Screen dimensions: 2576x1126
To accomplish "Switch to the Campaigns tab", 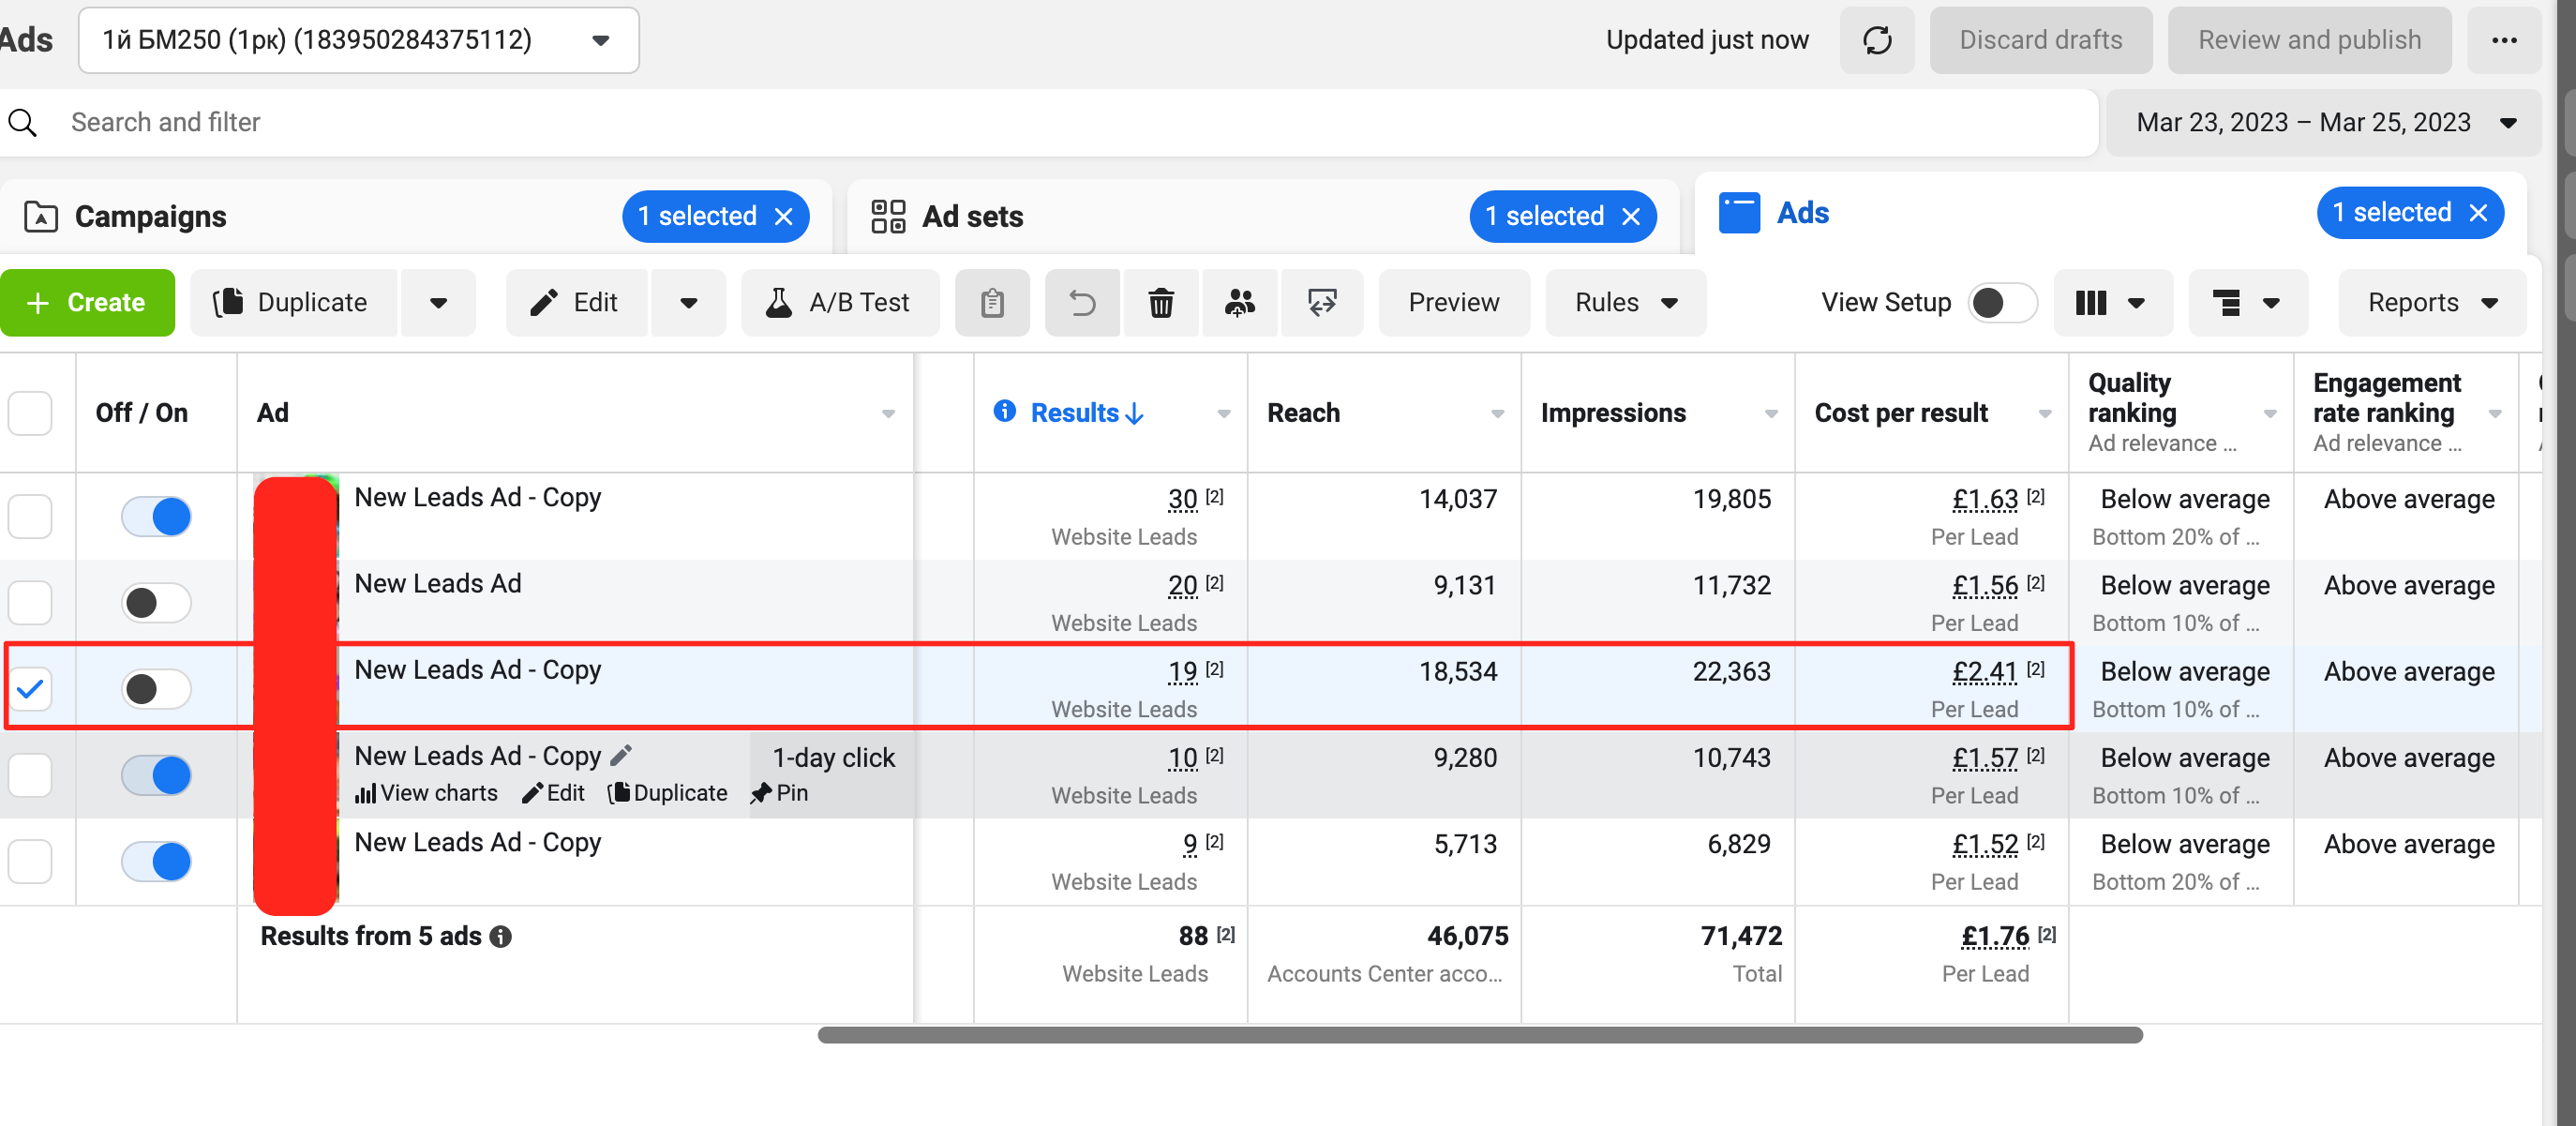I will tap(150, 217).
